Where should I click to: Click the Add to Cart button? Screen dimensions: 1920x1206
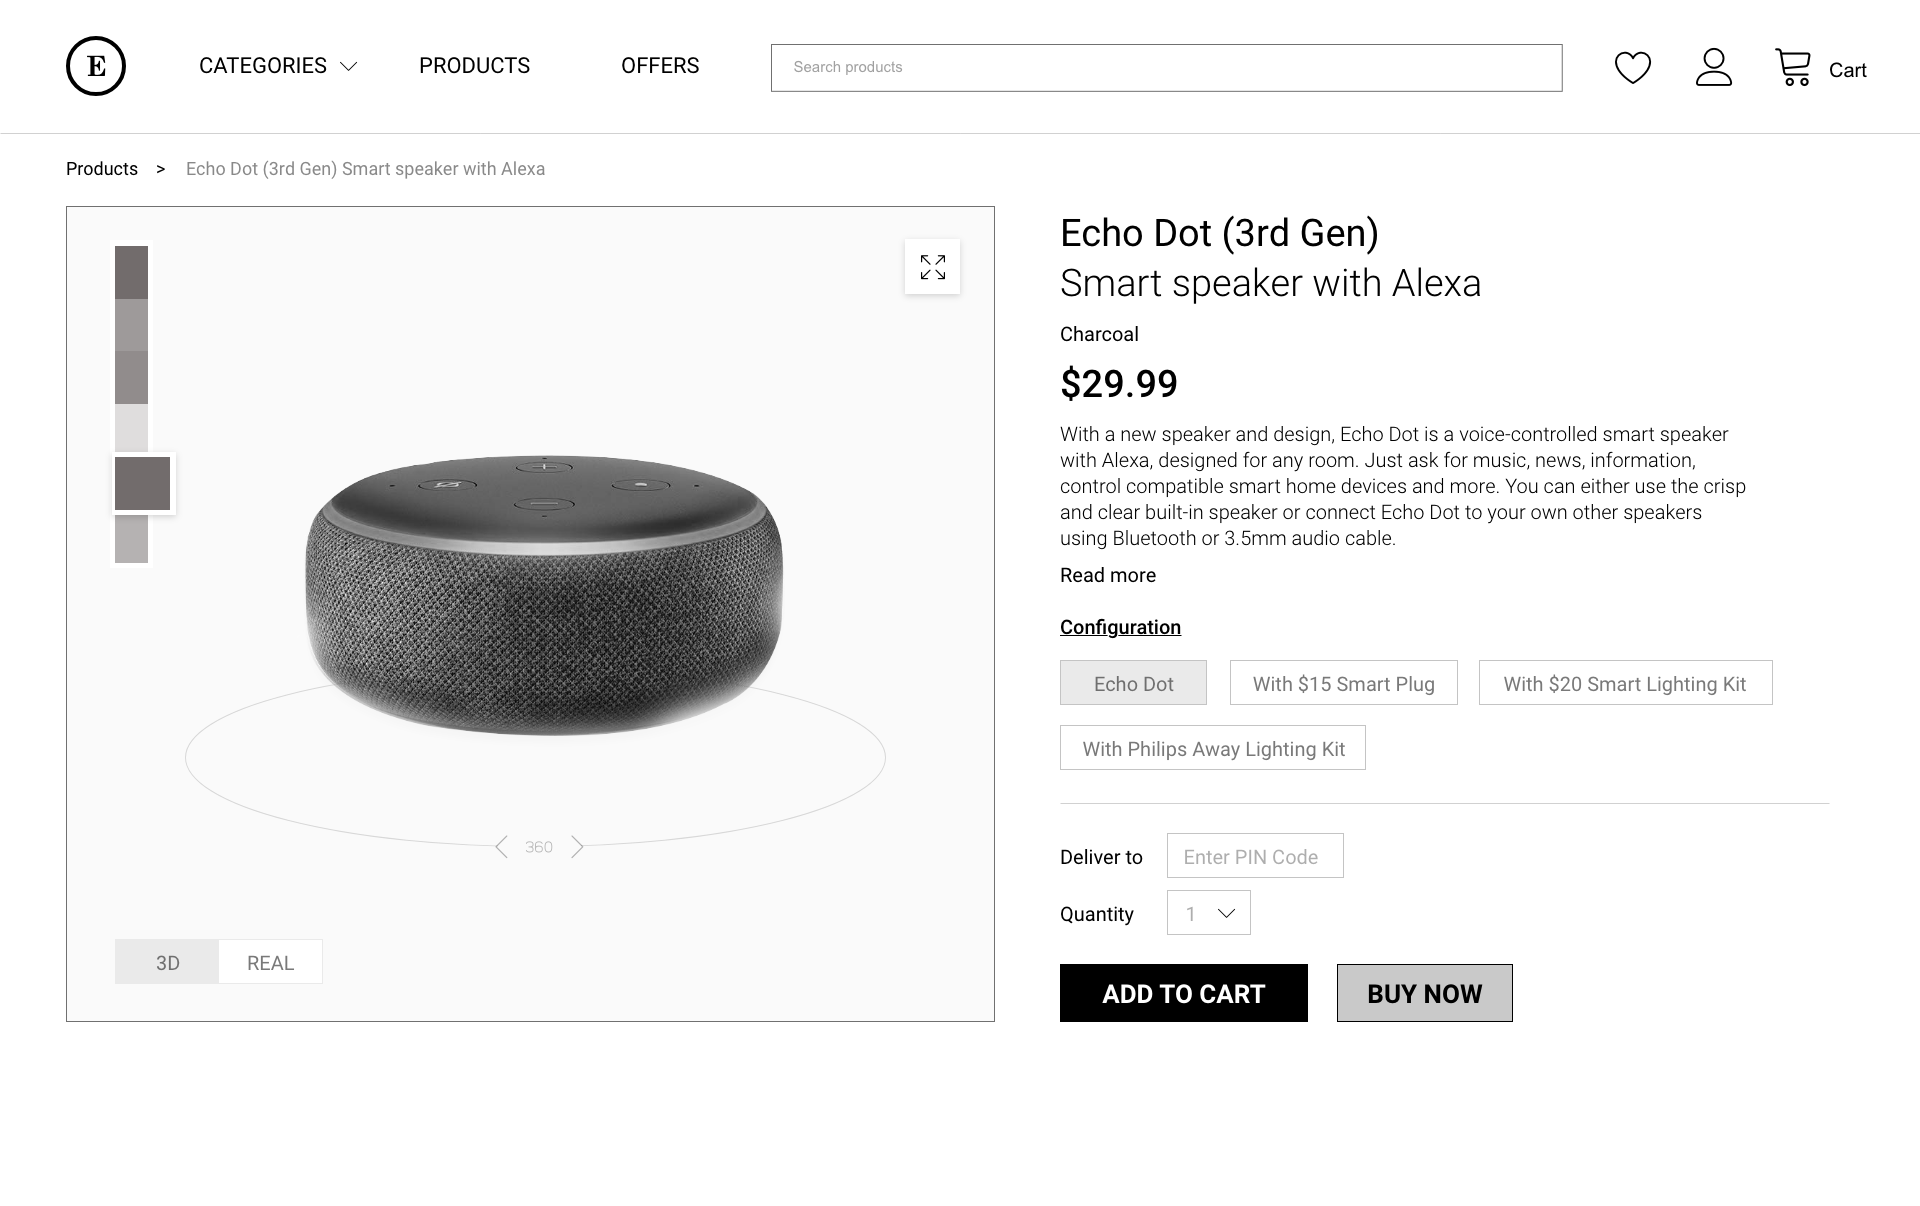click(x=1183, y=993)
